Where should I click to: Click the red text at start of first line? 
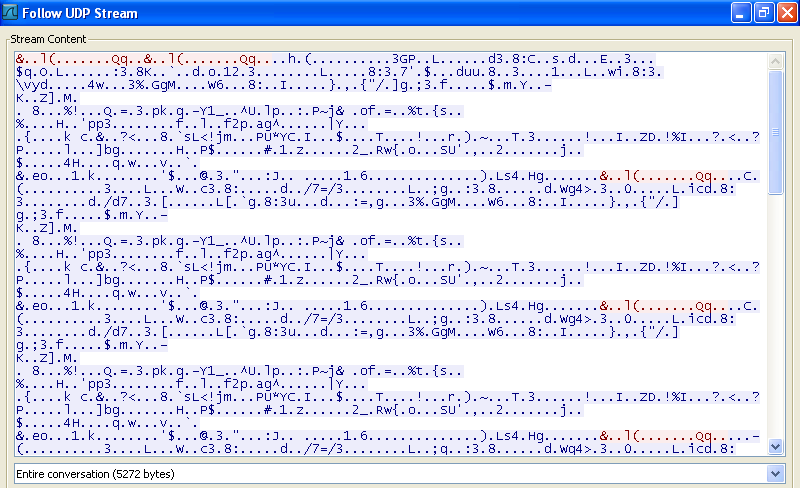pyautogui.click(x=80, y=59)
